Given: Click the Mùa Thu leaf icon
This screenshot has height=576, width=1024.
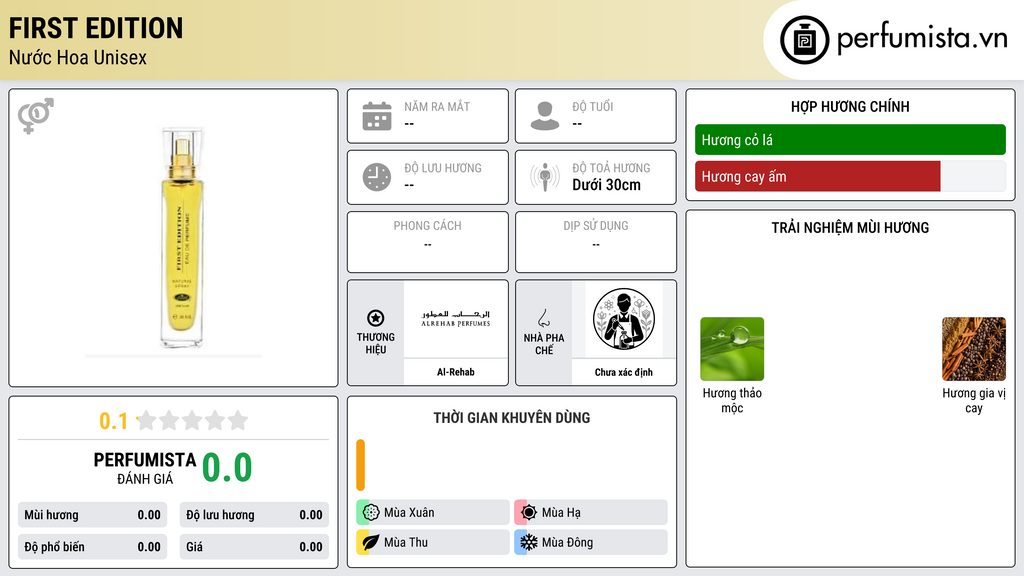Looking at the screenshot, I should pyautogui.click(x=371, y=542).
